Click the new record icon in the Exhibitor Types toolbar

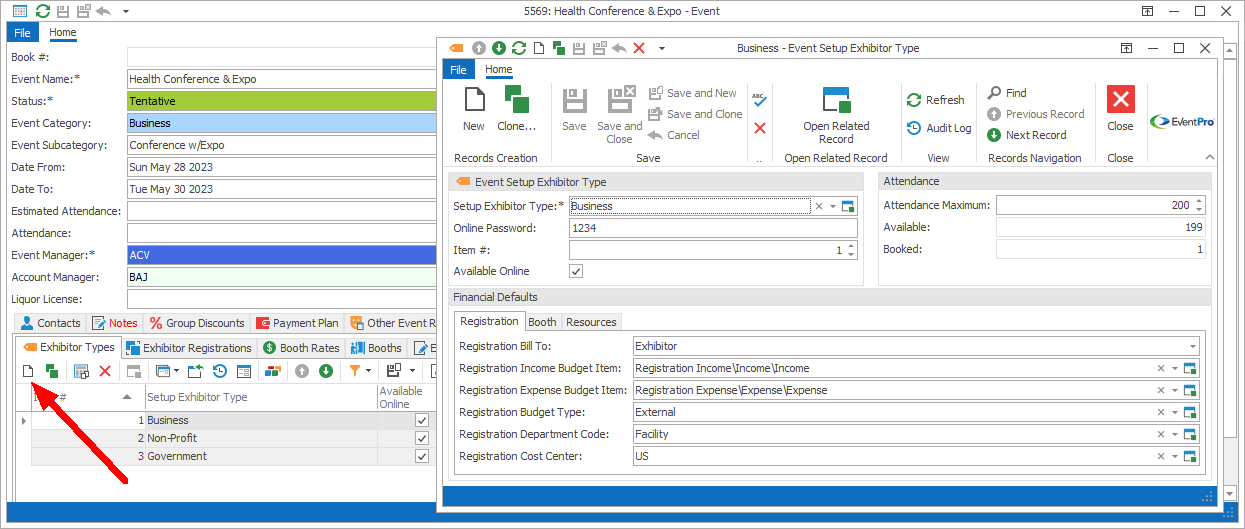tap(28, 371)
